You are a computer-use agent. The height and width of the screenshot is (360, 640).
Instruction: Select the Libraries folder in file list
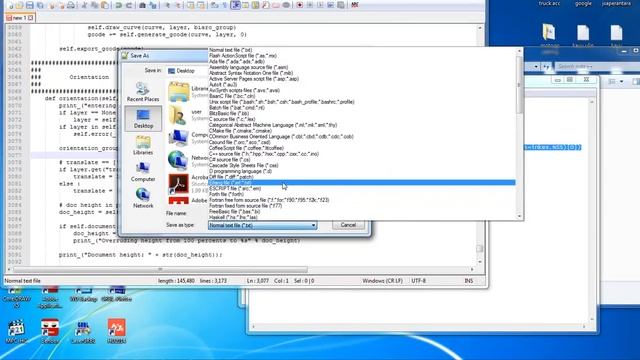(188, 91)
